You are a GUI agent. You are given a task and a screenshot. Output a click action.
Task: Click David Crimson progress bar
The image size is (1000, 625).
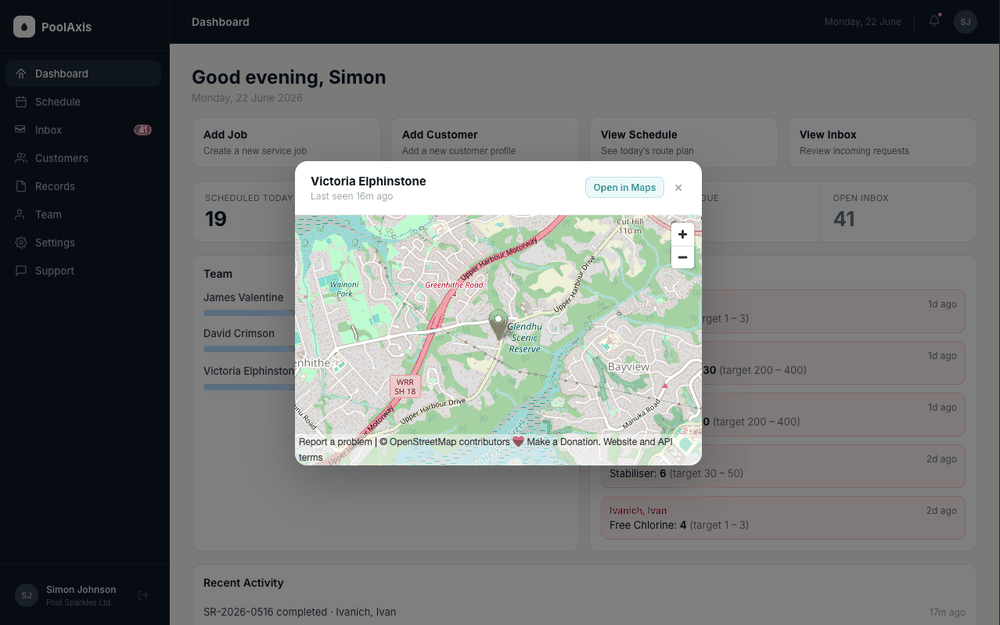click(x=249, y=349)
